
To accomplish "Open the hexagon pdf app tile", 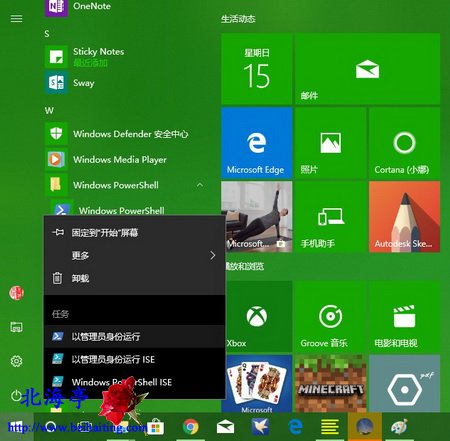I will coord(404,384).
